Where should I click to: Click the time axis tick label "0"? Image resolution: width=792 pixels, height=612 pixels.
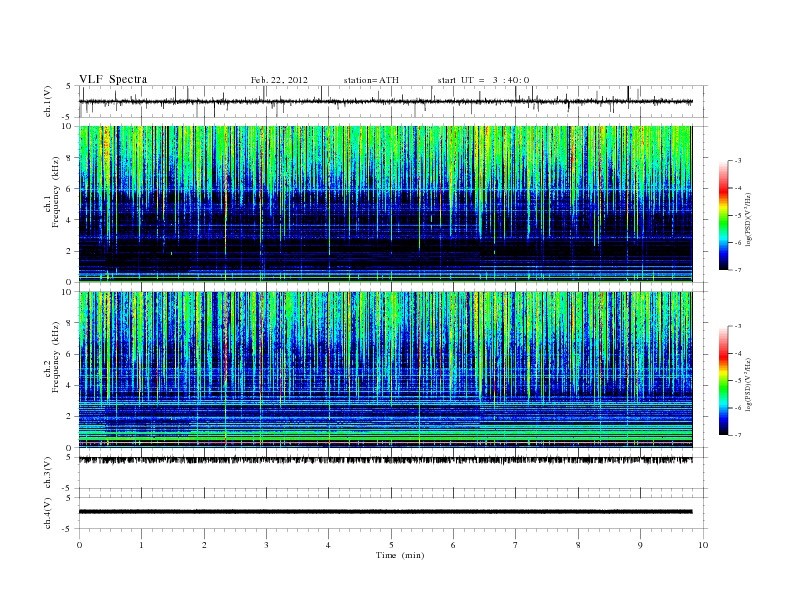pyautogui.click(x=79, y=545)
